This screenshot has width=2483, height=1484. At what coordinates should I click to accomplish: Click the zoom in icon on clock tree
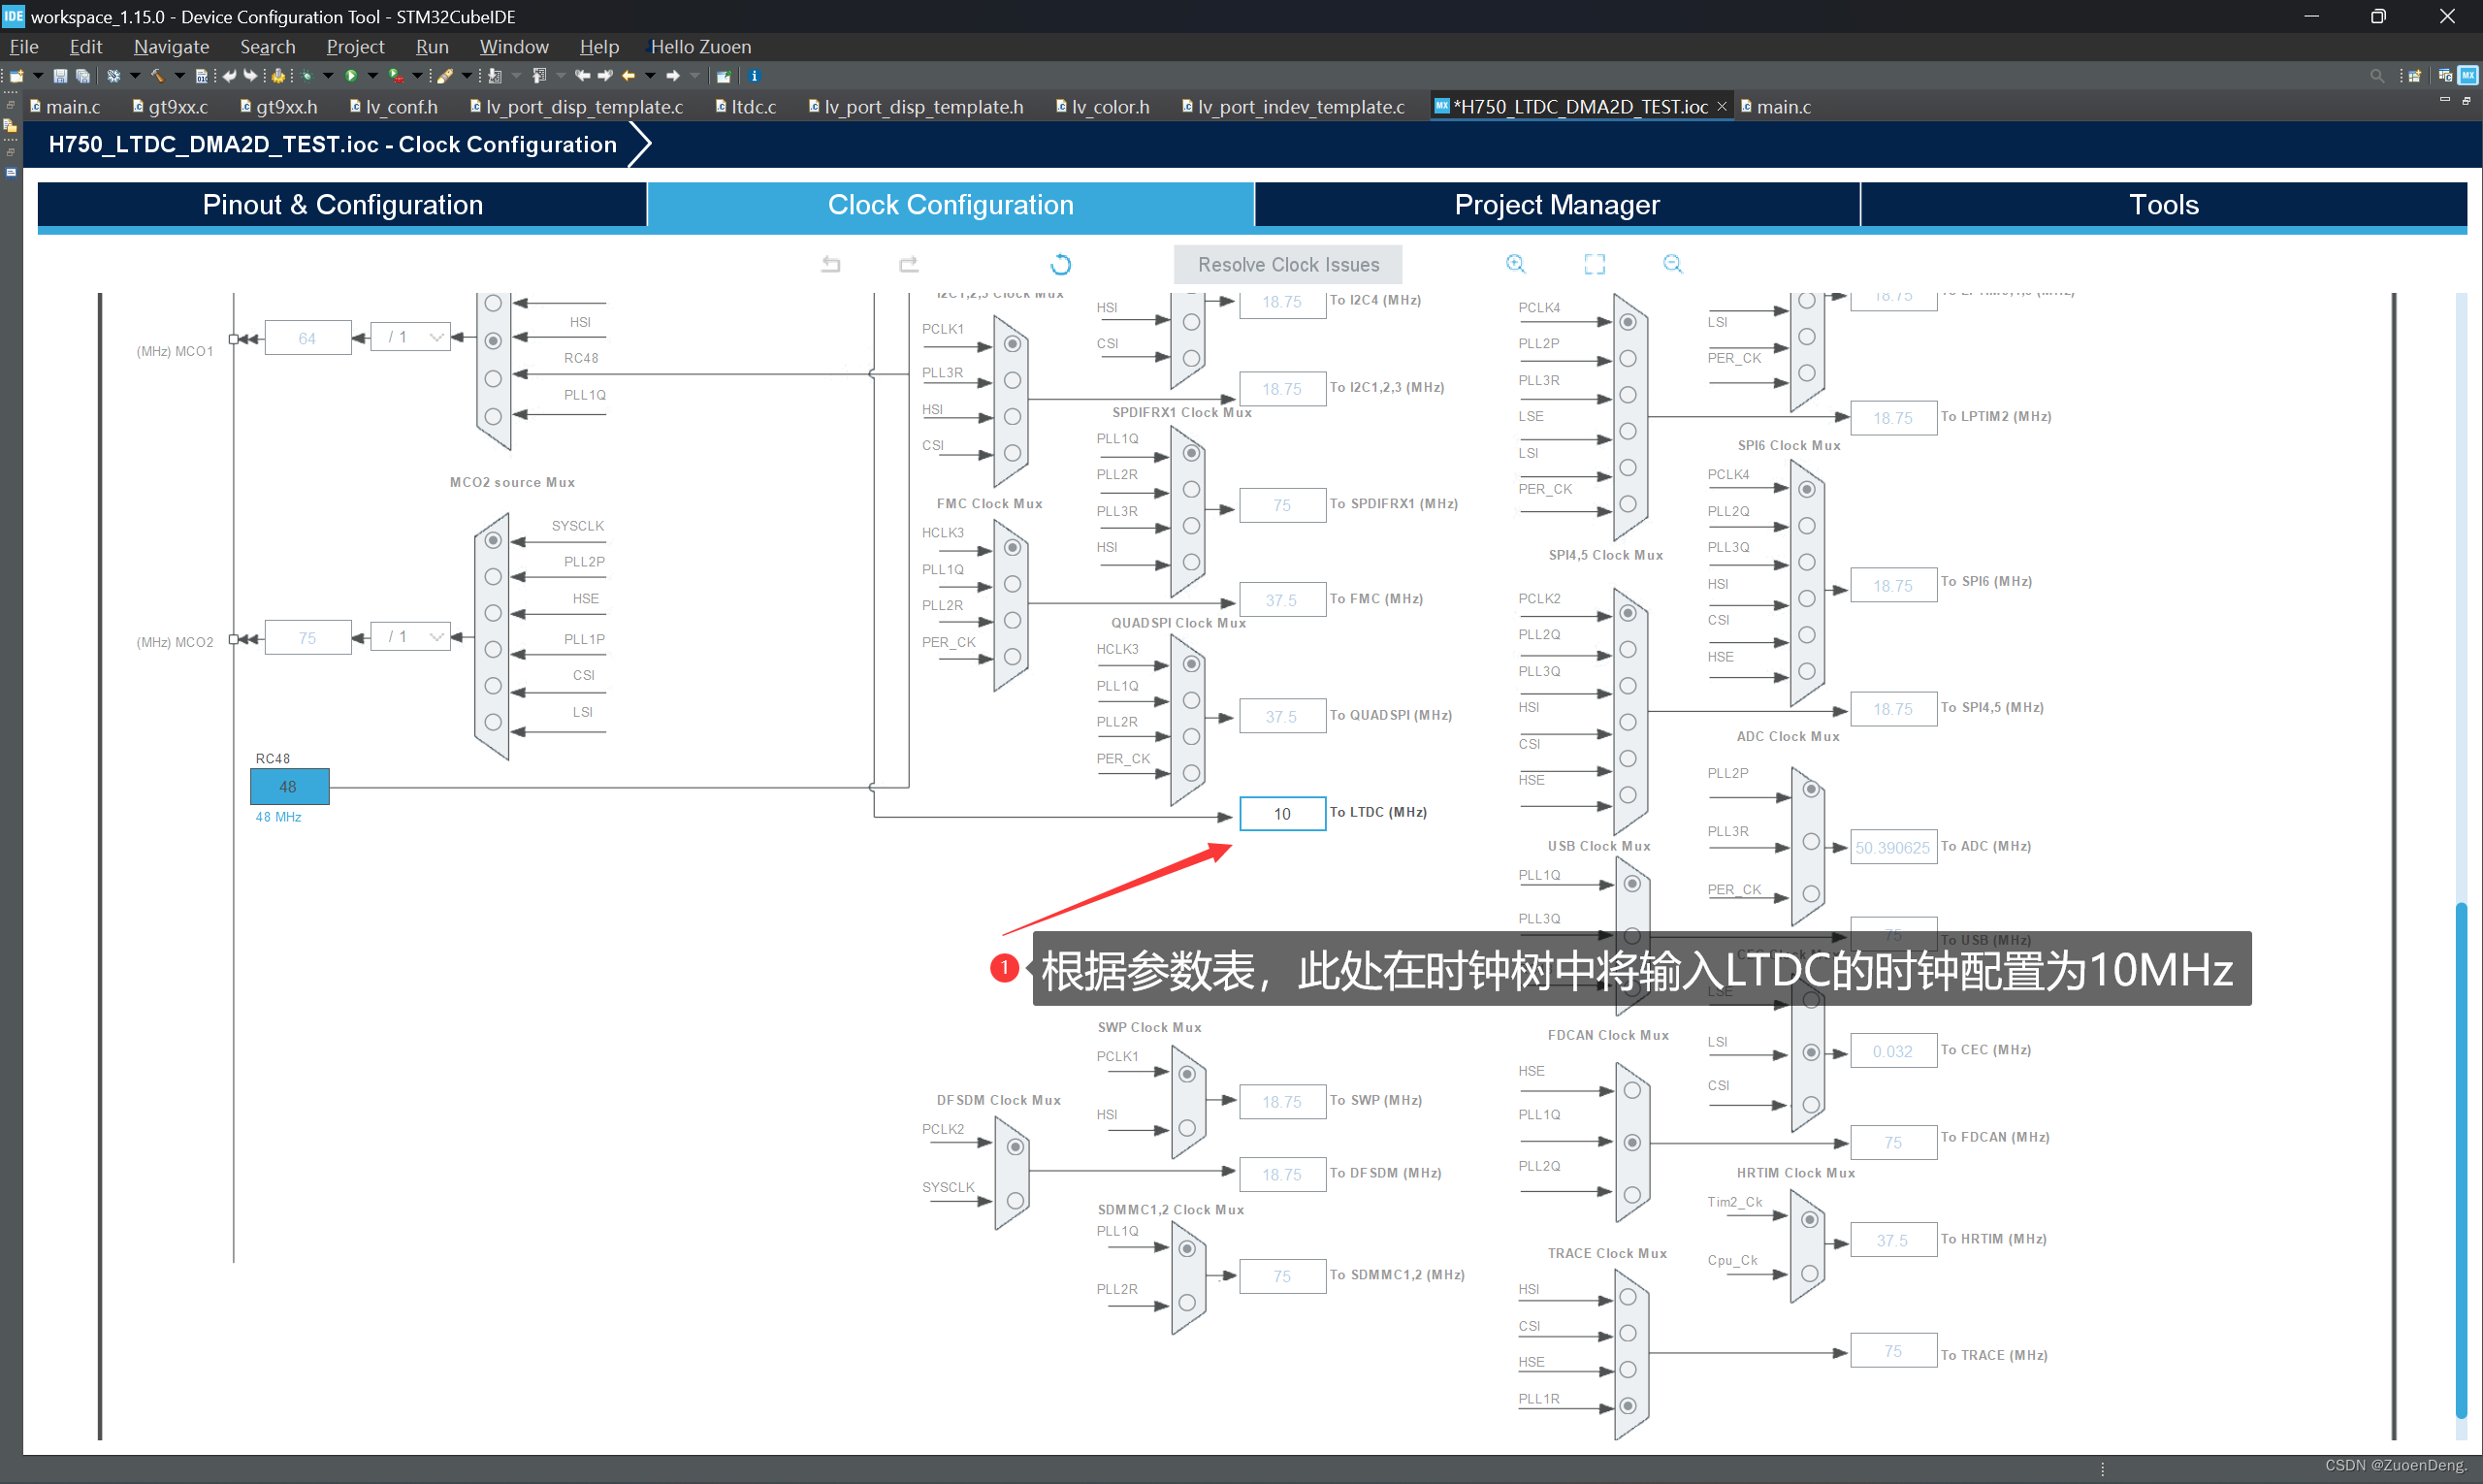pos(1515,265)
